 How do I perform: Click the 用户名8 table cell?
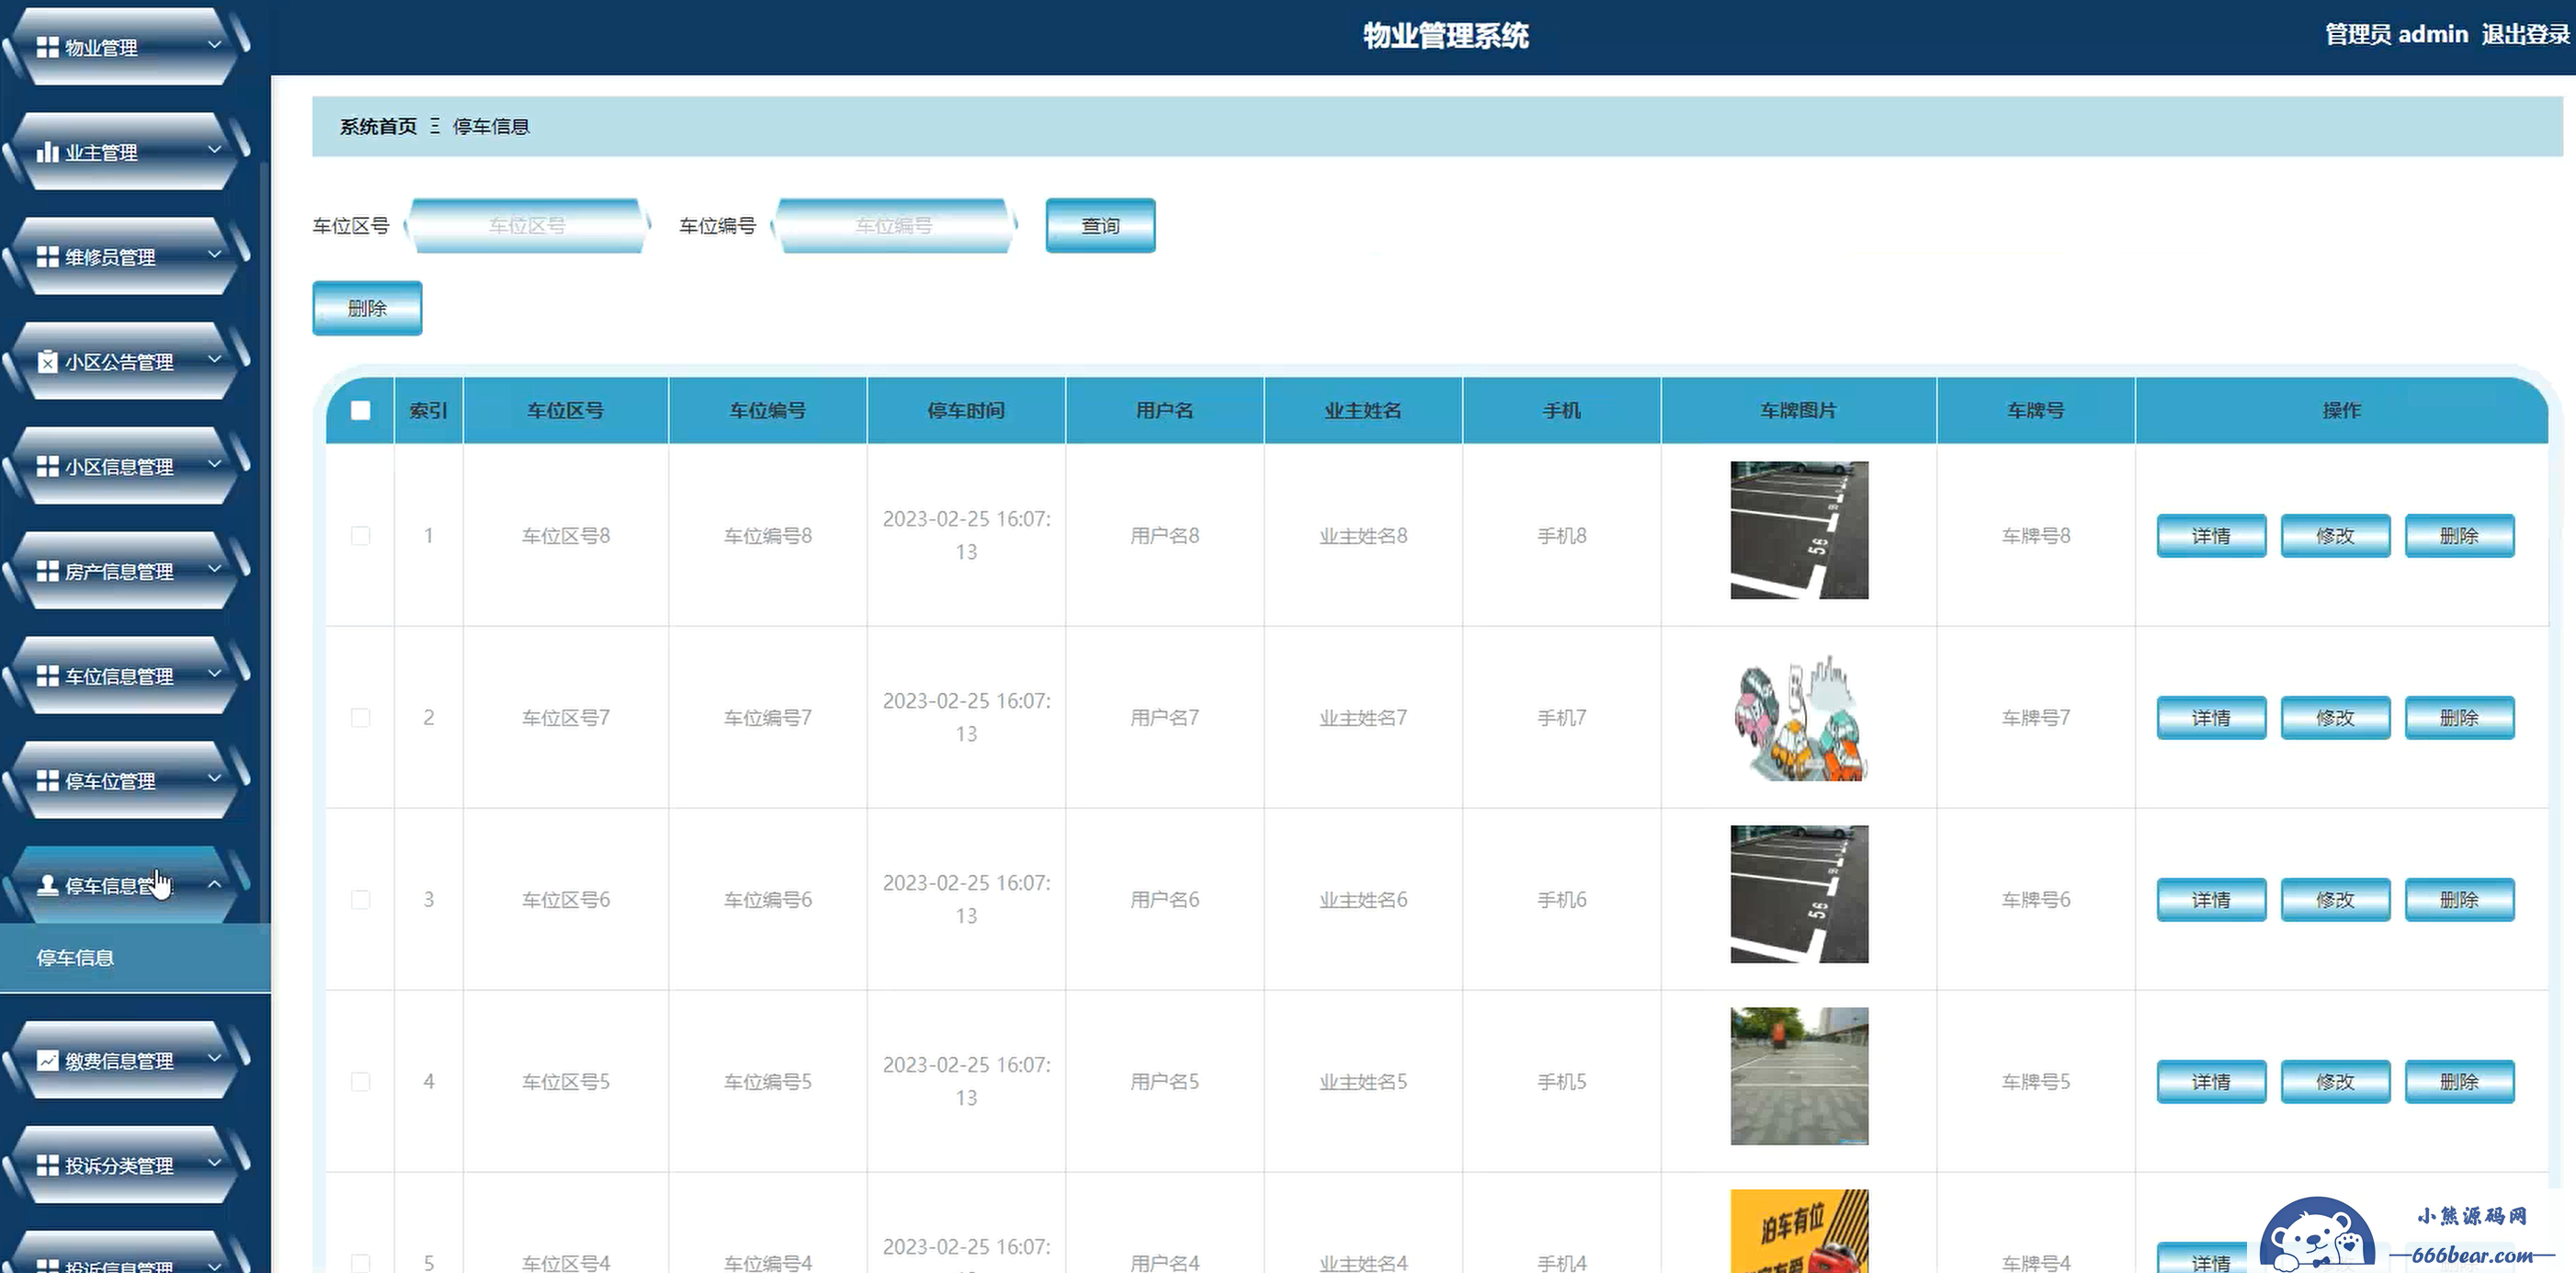(x=1165, y=536)
